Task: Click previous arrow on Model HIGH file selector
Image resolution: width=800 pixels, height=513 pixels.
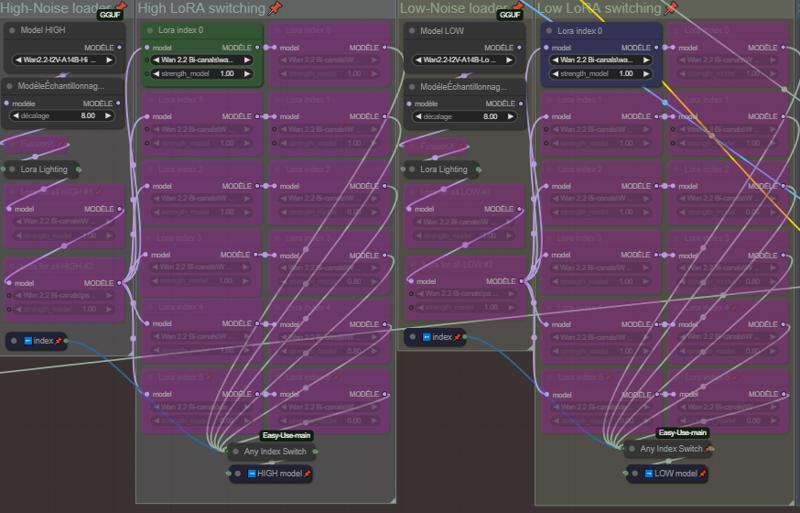Action: 18,60
